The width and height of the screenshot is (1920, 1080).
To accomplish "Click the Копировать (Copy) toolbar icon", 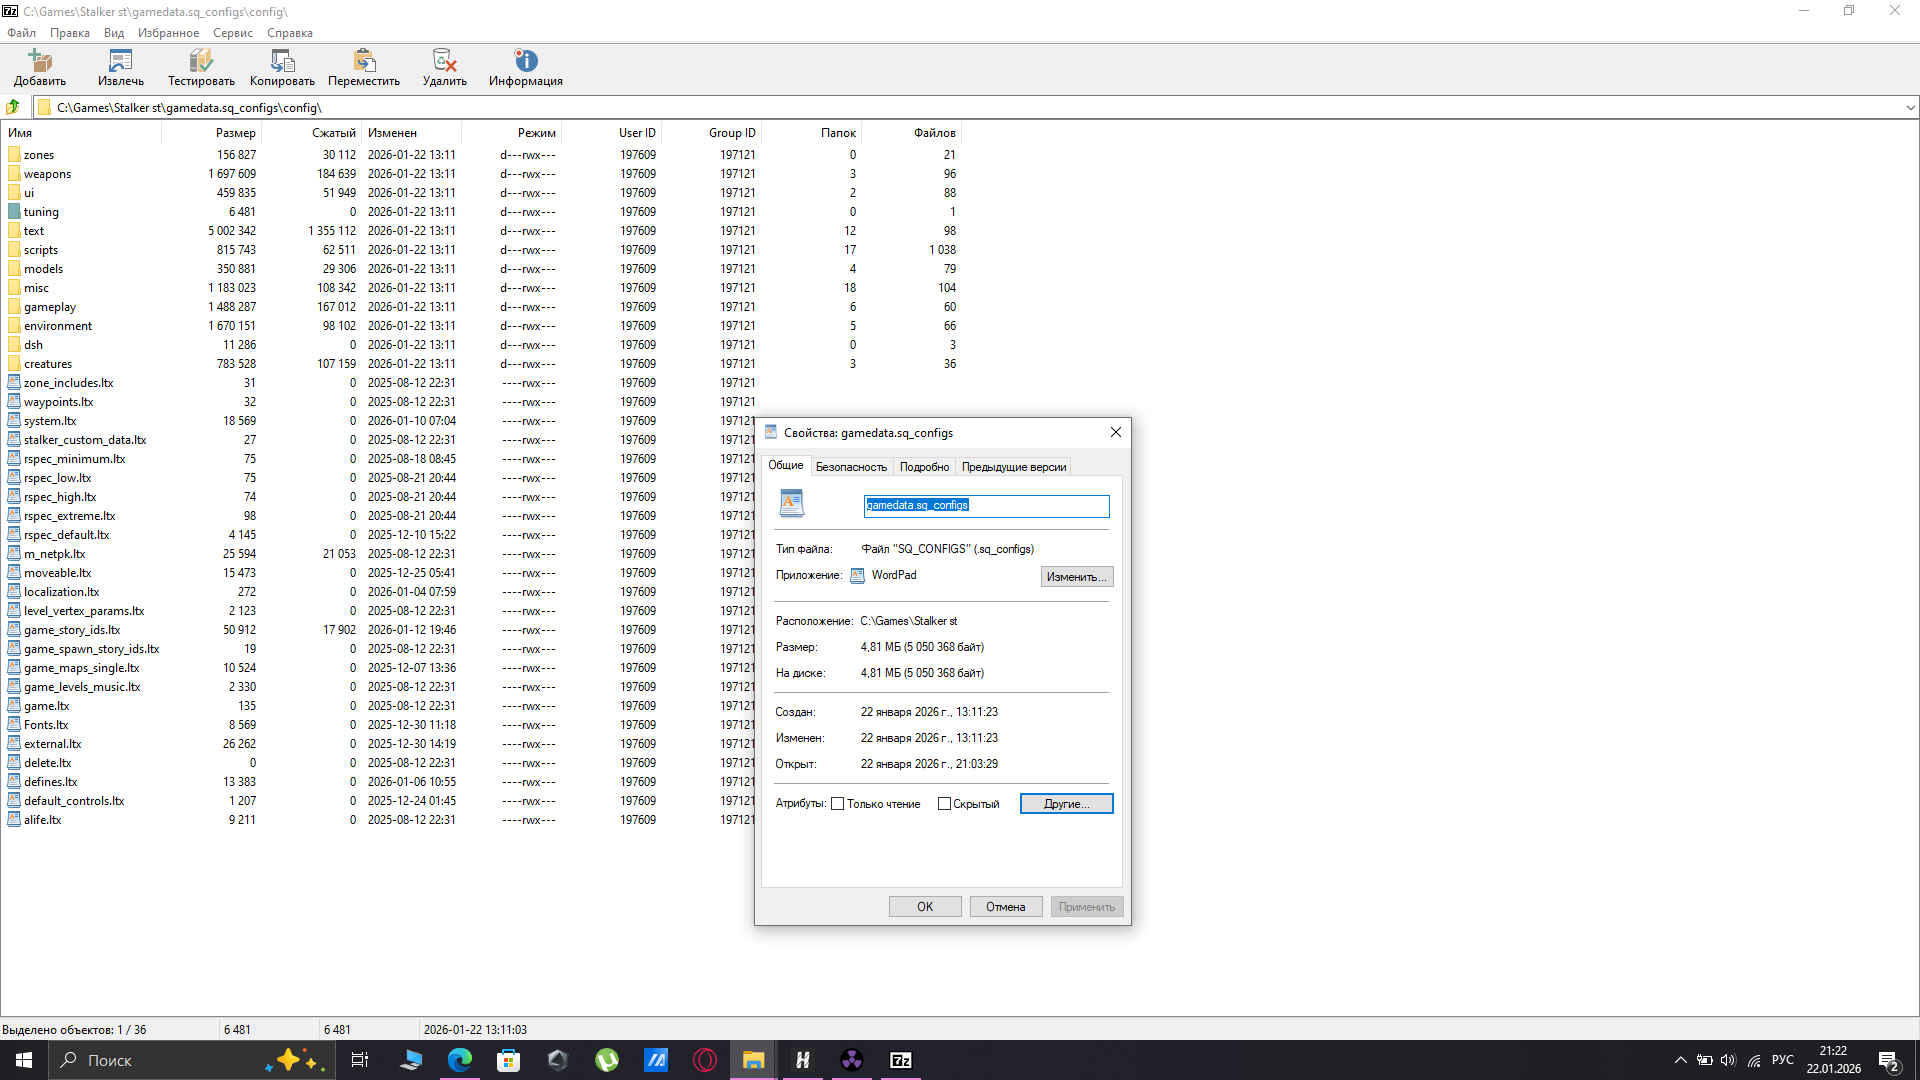I will [282, 61].
